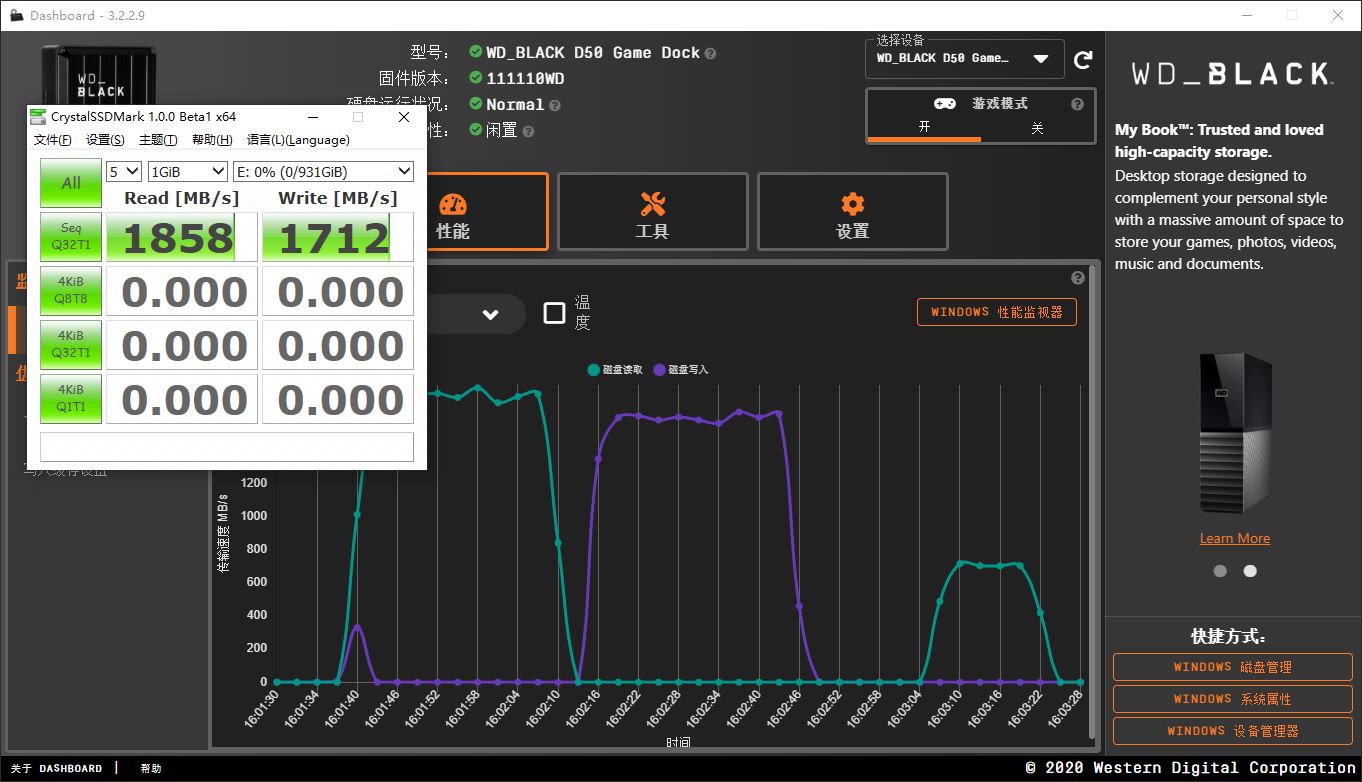1362x782 pixels.
Task: Click help icon beside 闲置 status
Action: (x=528, y=131)
